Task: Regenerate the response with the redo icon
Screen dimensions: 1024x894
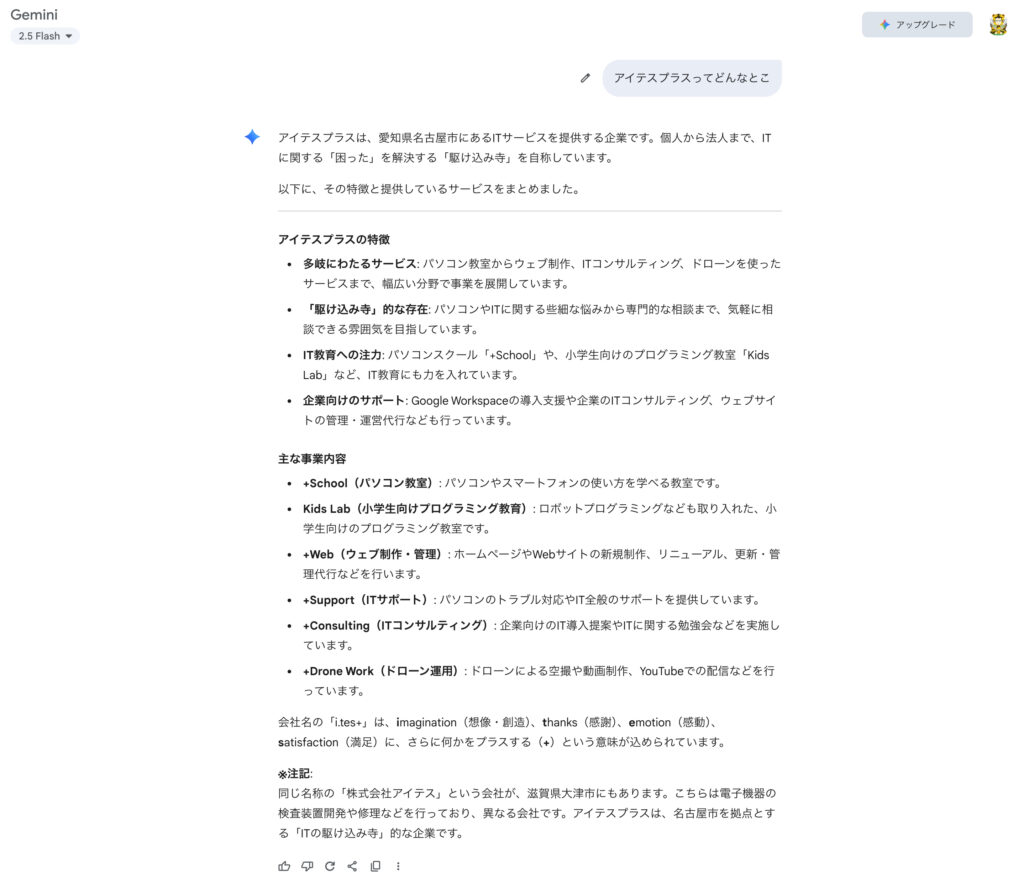Action: (330, 866)
